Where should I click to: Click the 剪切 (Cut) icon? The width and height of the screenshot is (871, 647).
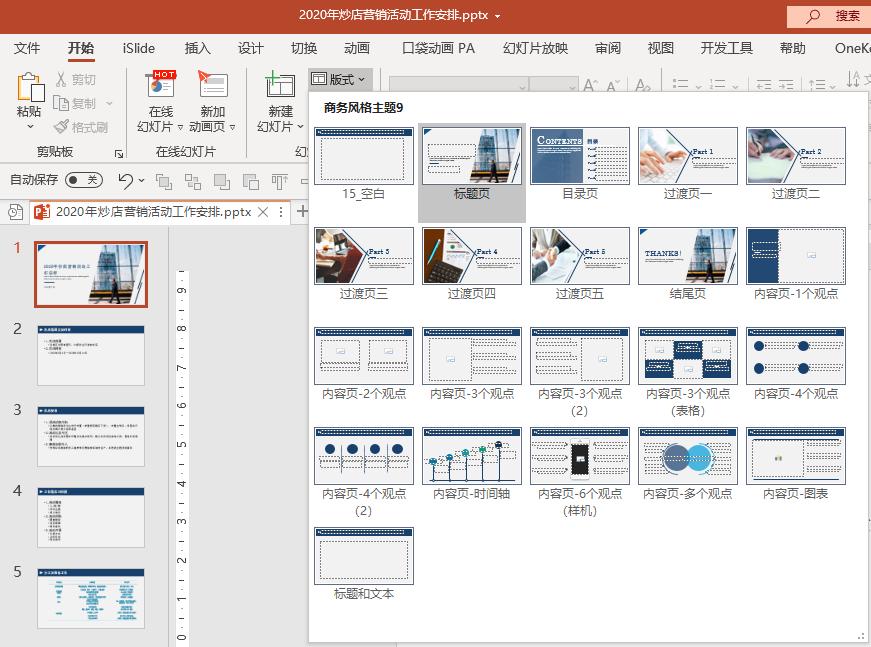61,77
